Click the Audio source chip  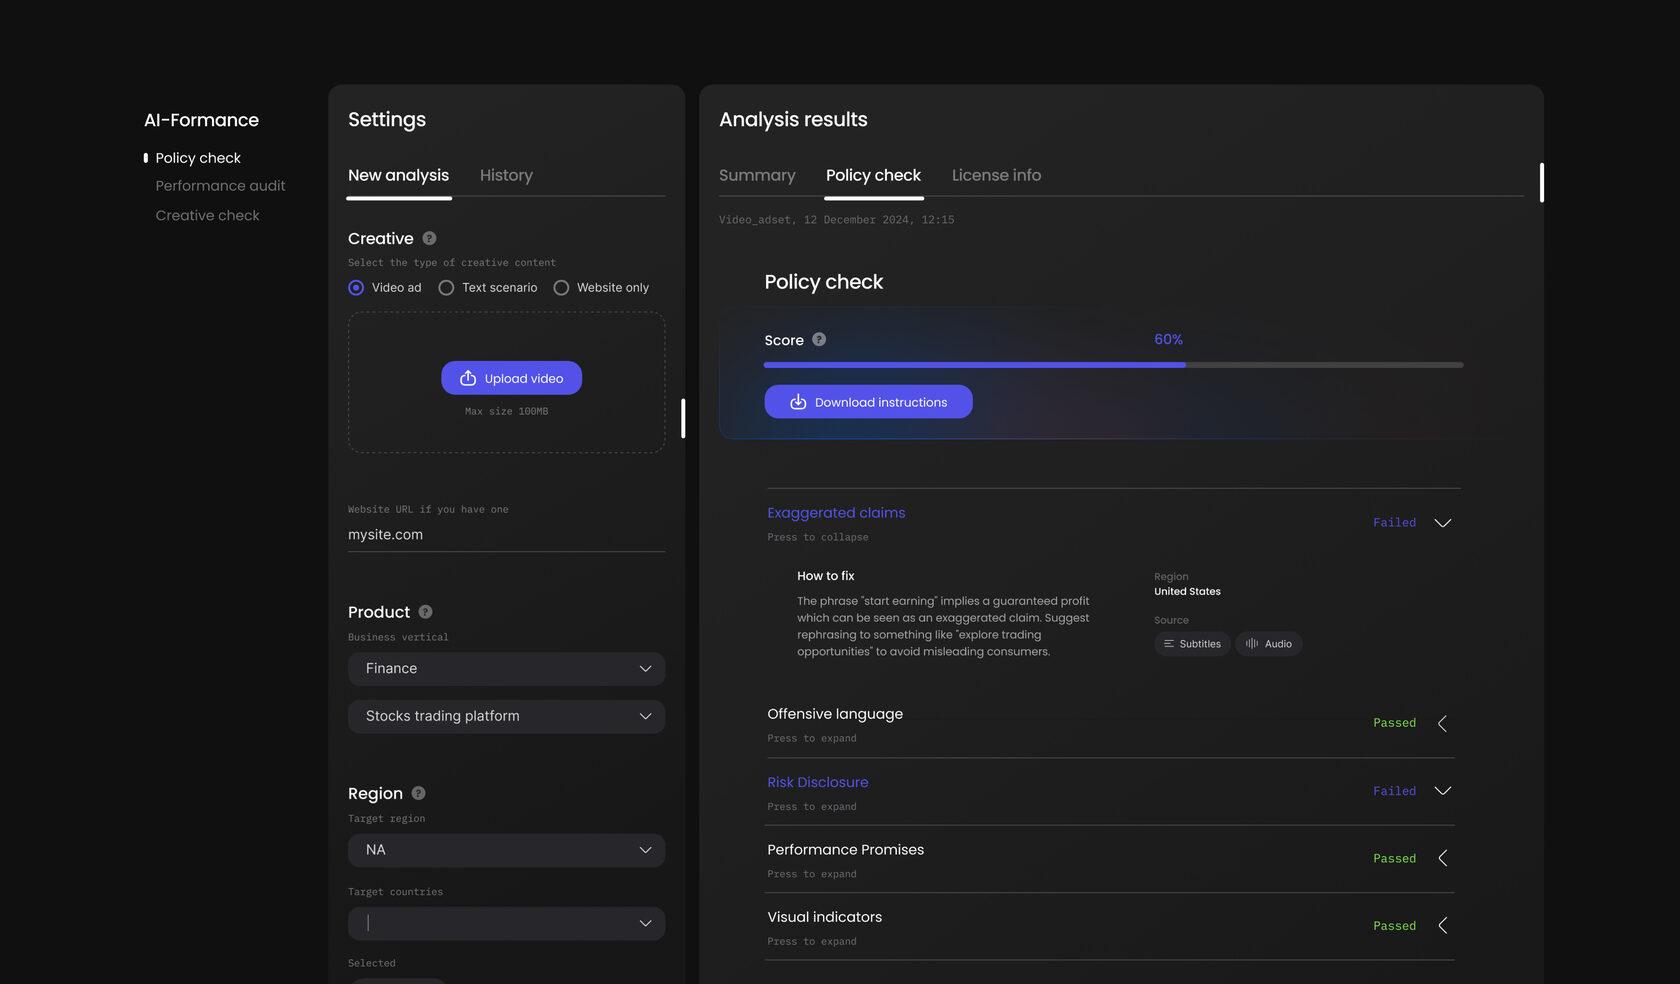click(1269, 644)
